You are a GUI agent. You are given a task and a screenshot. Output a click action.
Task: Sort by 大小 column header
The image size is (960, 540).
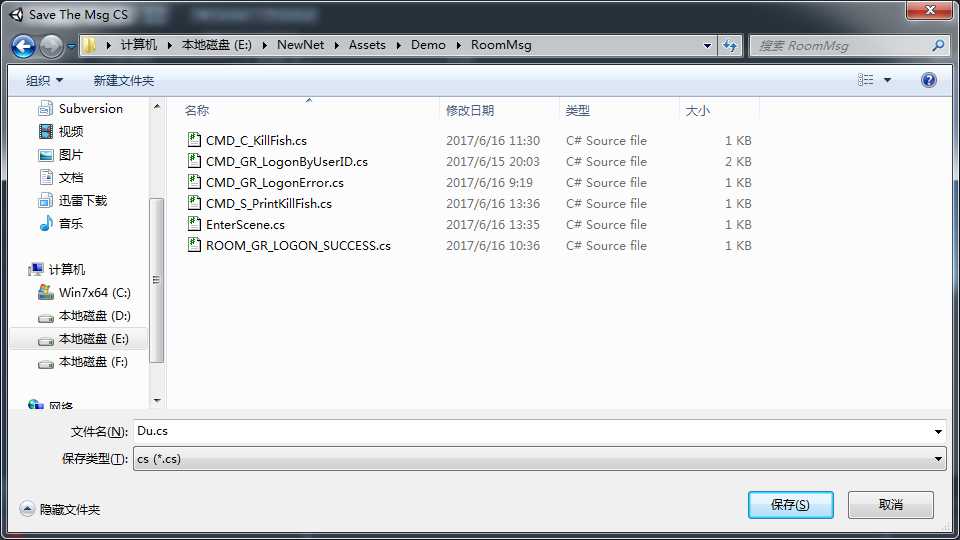tap(697, 110)
